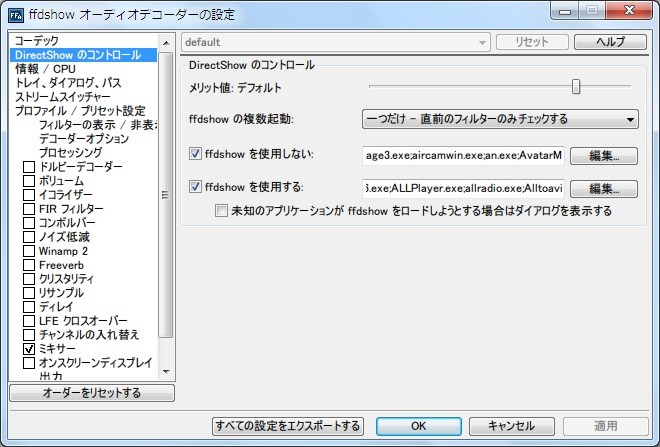Click the メリット値: デフォルト label
The width and height of the screenshot is (660, 447).
(235, 88)
